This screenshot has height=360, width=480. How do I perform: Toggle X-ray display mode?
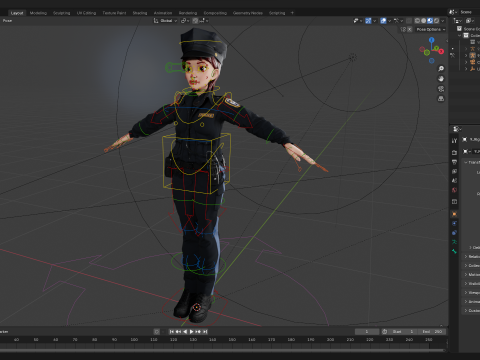pyautogui.click(x=409, y=21)
